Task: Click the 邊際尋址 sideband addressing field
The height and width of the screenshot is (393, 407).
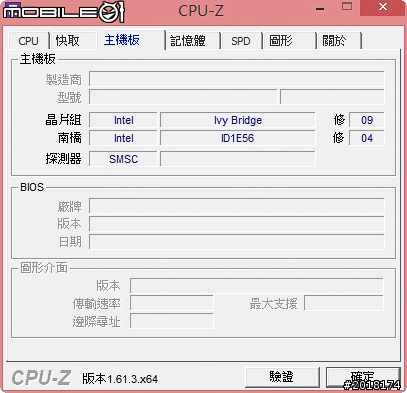Action: [x=172, y=321]
